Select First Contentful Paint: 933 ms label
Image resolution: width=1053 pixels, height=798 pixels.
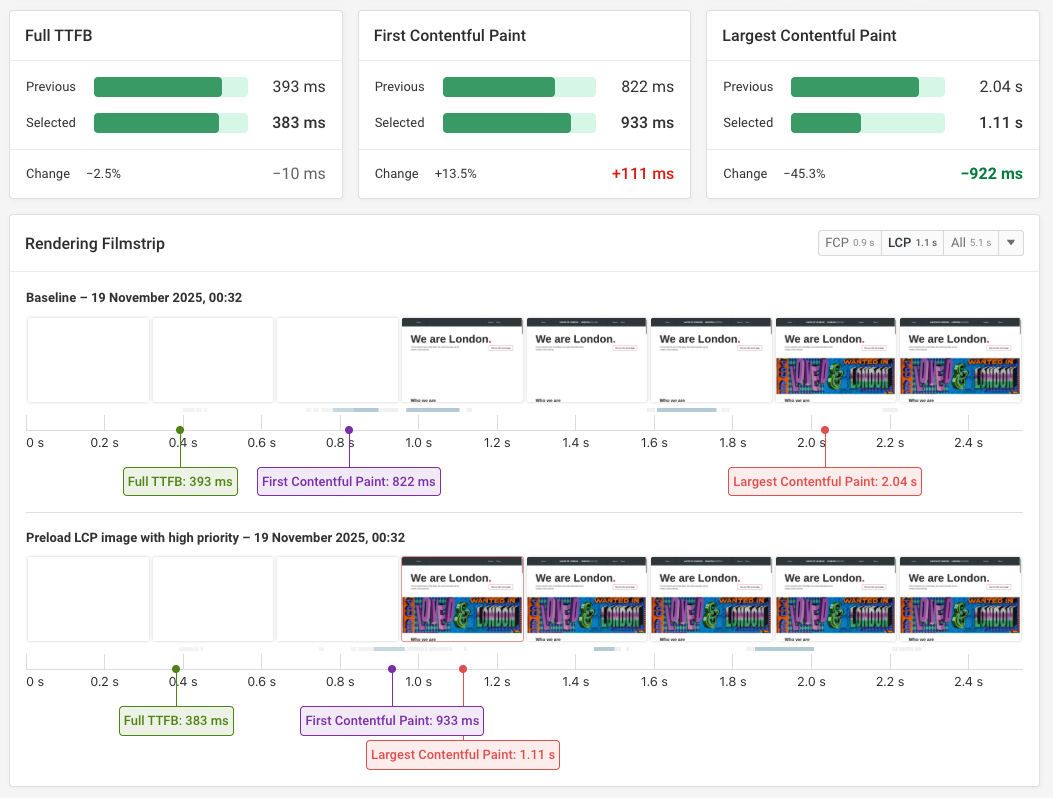tap(392, 720)
